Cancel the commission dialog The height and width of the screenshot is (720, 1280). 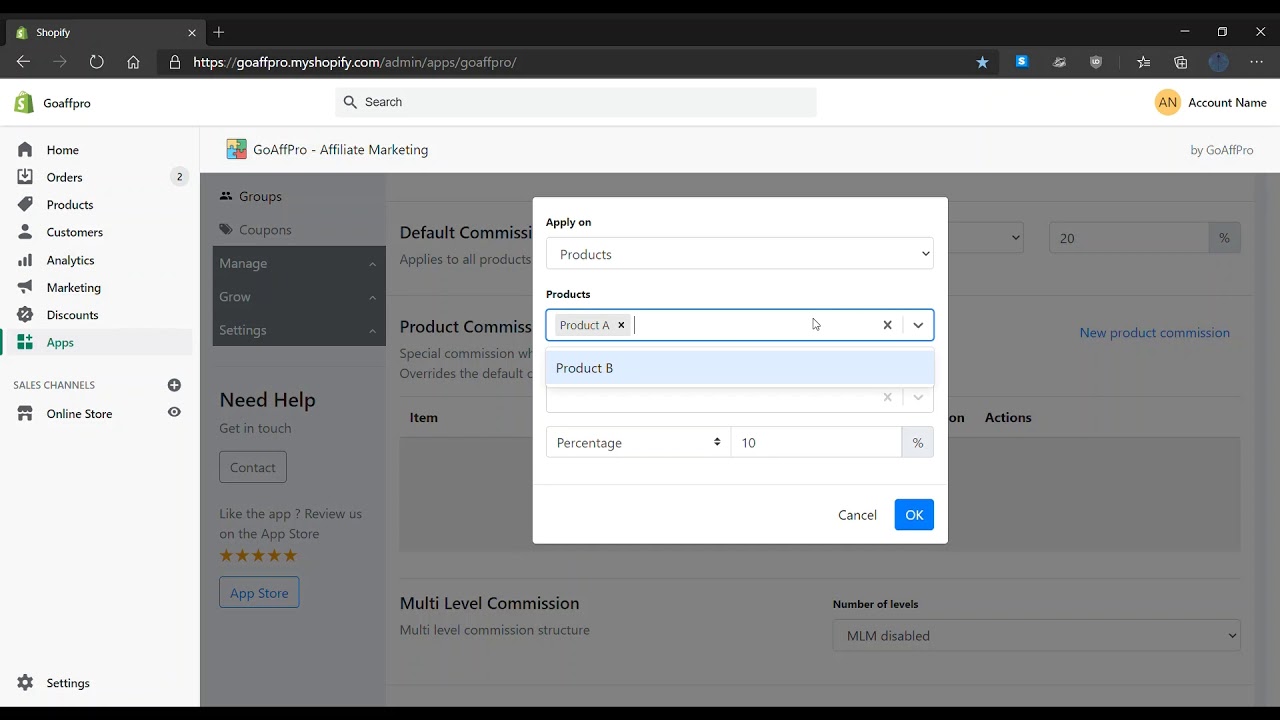click(x=857, y=515)
